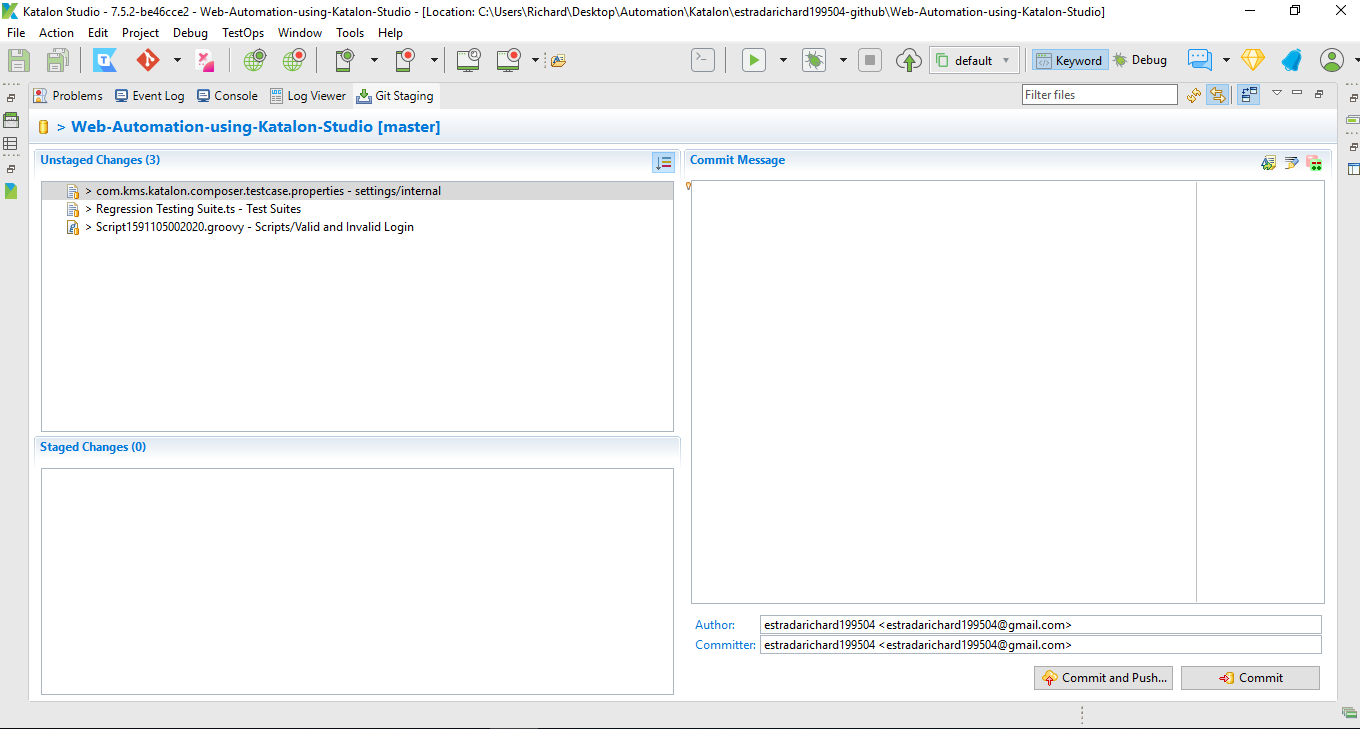Toggle sort order in Unstaged Changes
Image resolution: width=1360 pixels, height=729 pixels.
[x=663, y=162]
